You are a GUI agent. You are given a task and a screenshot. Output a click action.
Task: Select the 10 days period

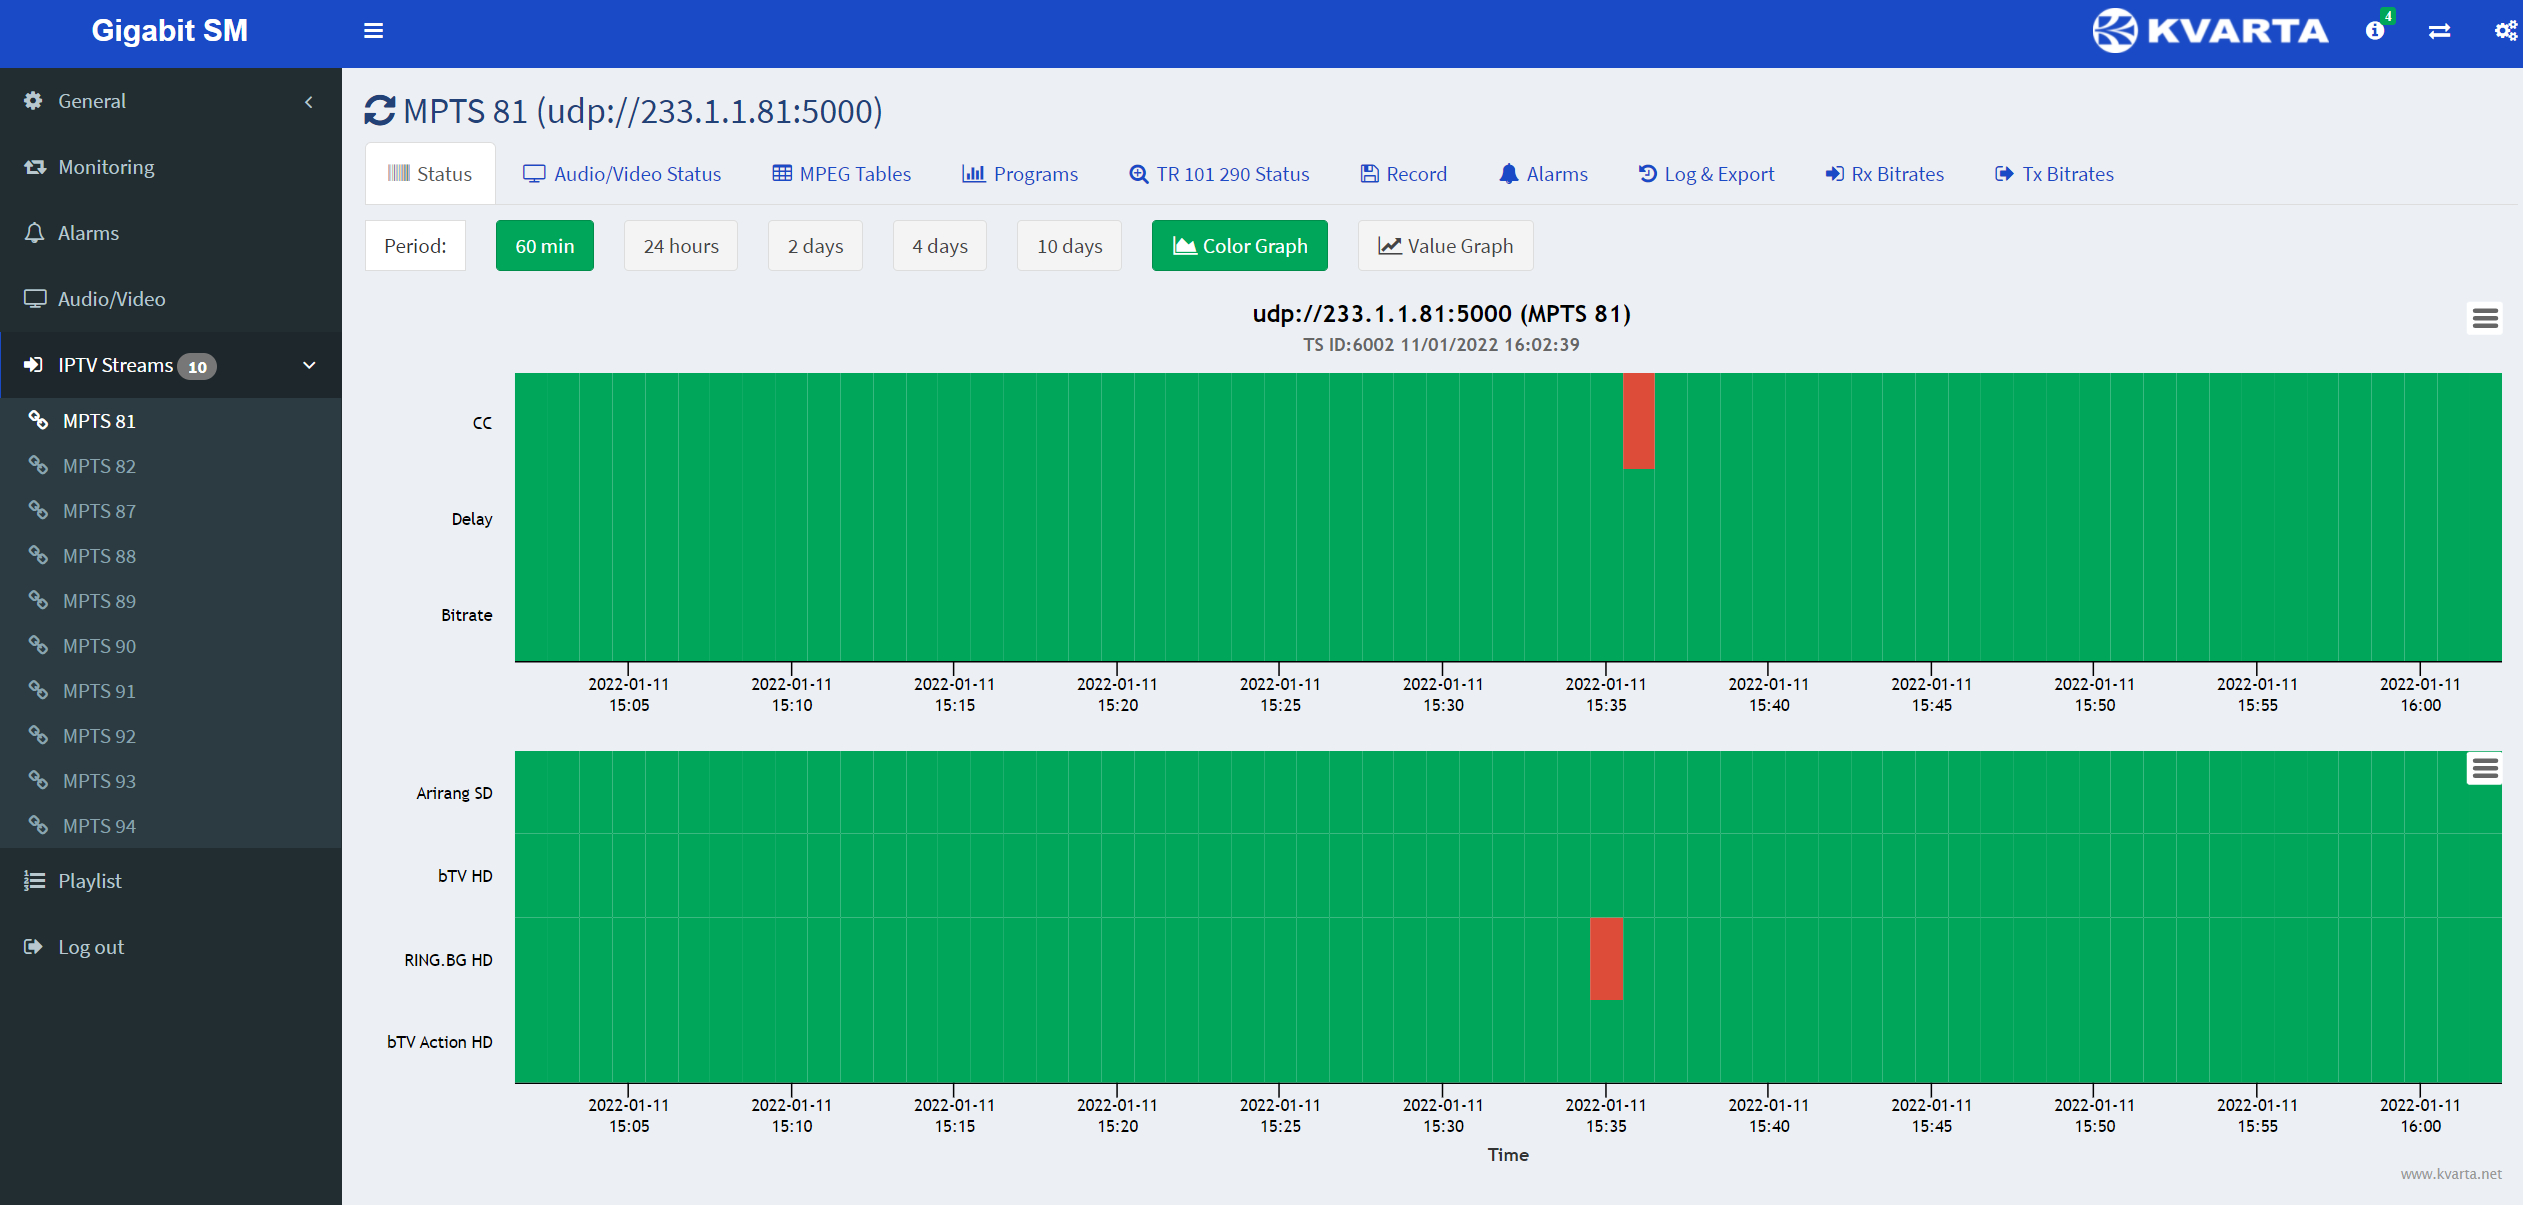(1070, 246)
